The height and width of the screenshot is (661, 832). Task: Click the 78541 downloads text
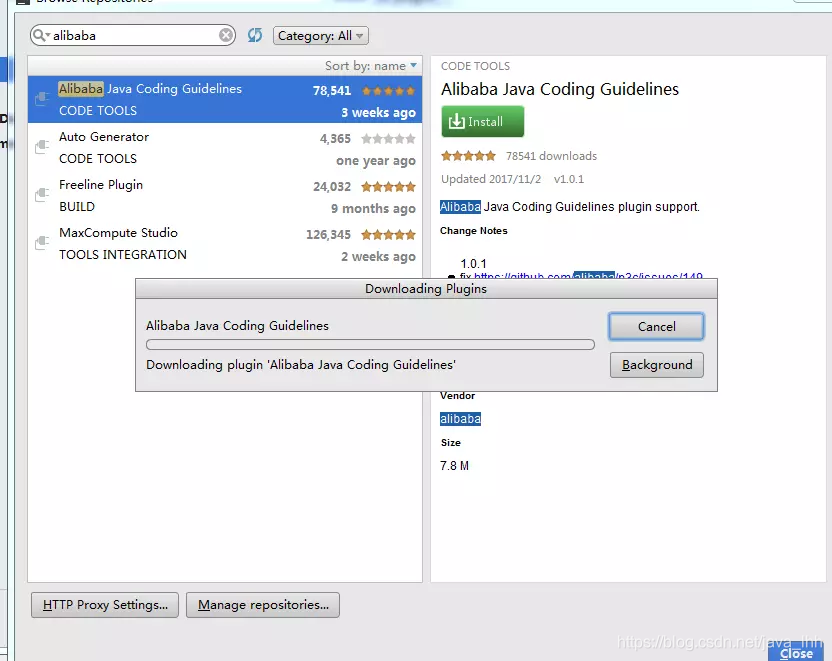551,156
